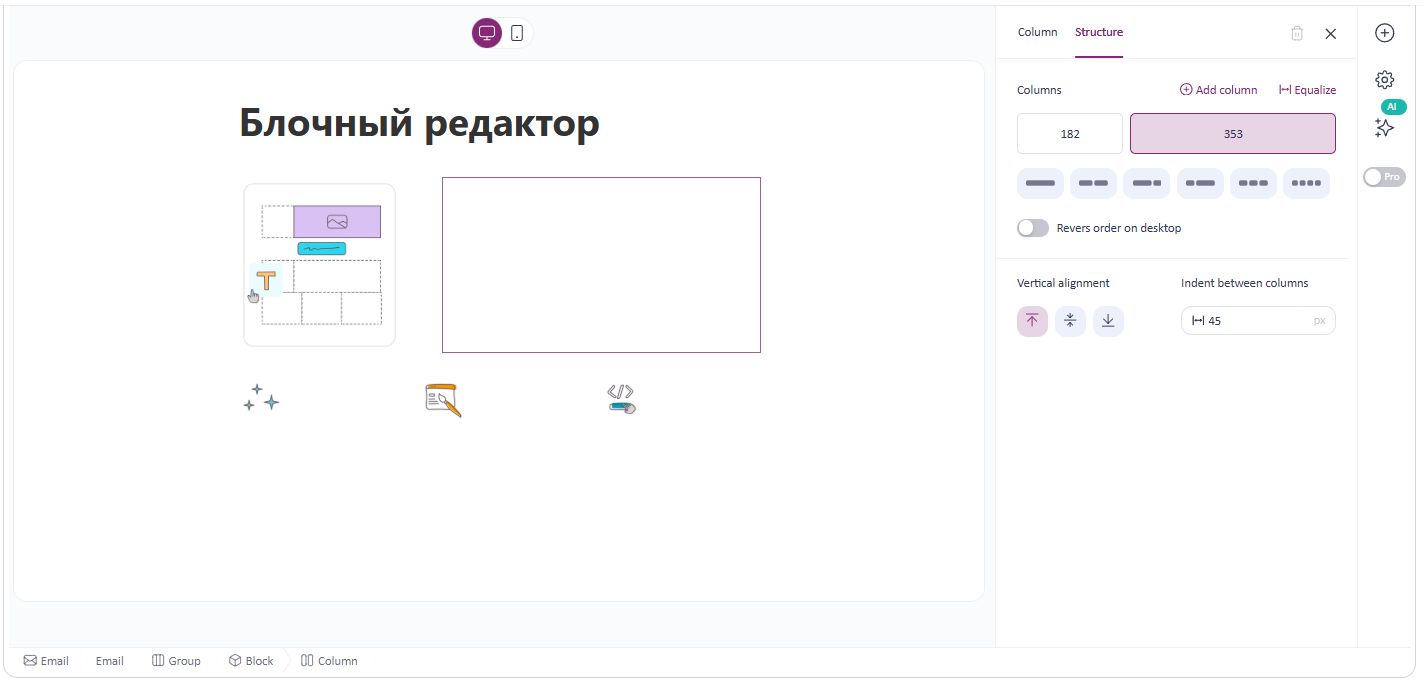Edit the indent between columns value
This screenshot has width=1424, height=688.
click(1258, 320)
